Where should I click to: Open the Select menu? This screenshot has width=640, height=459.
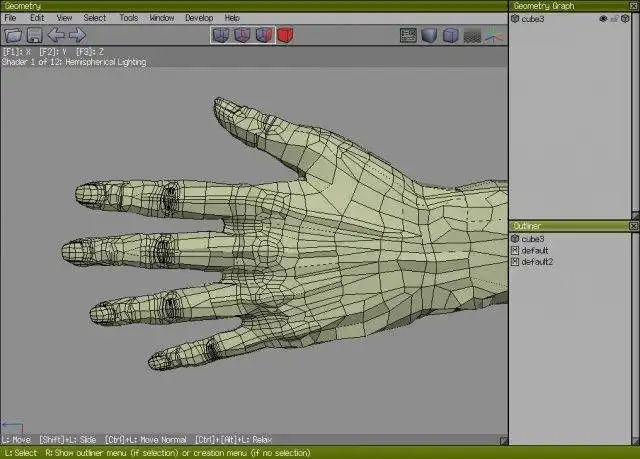(x=94, y=18)
